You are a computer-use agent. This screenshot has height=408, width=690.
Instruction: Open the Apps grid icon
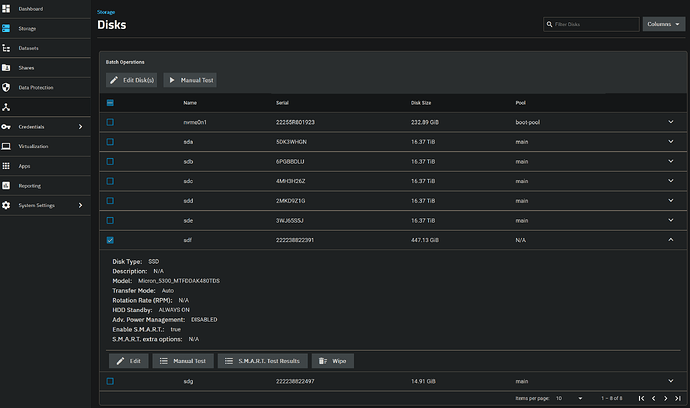pyautogui.click(x=6, y=166)
